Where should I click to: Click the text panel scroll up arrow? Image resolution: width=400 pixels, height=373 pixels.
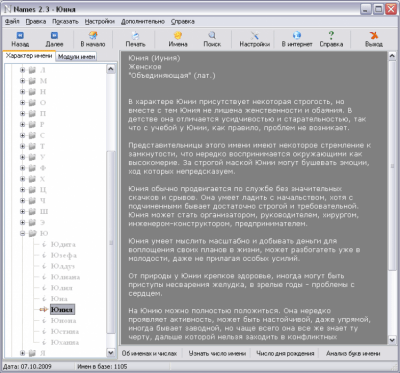392,56
